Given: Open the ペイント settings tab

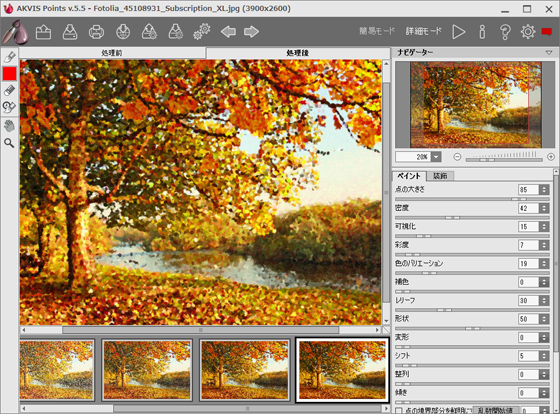Looking at the screenshot, I should coord(409,176).
